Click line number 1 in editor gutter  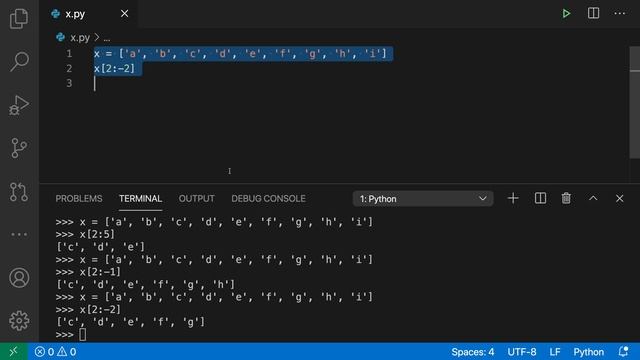(69, 53)
